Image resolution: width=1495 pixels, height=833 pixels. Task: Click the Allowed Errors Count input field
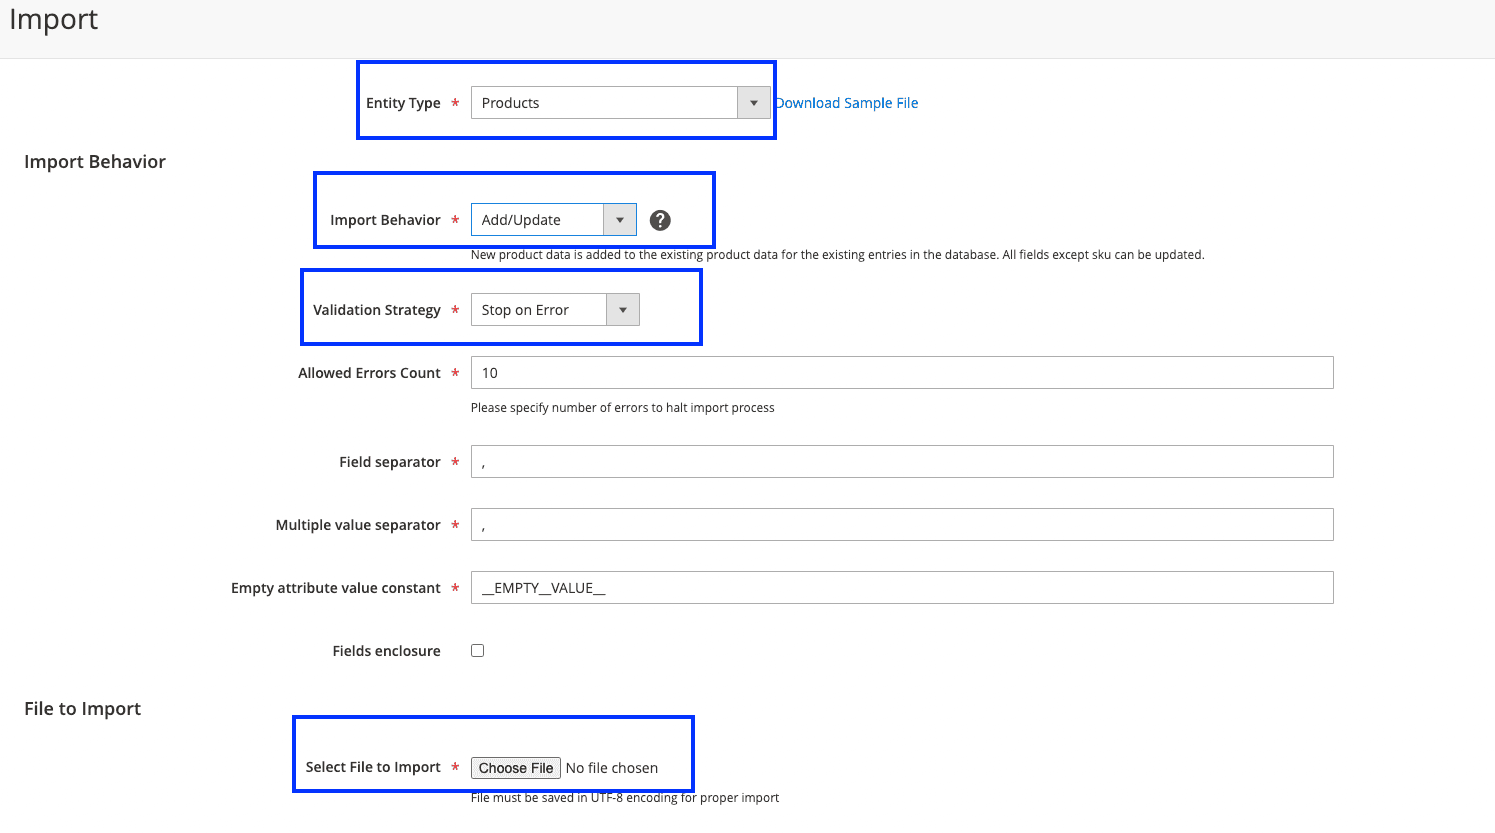[x=902, y=373]
